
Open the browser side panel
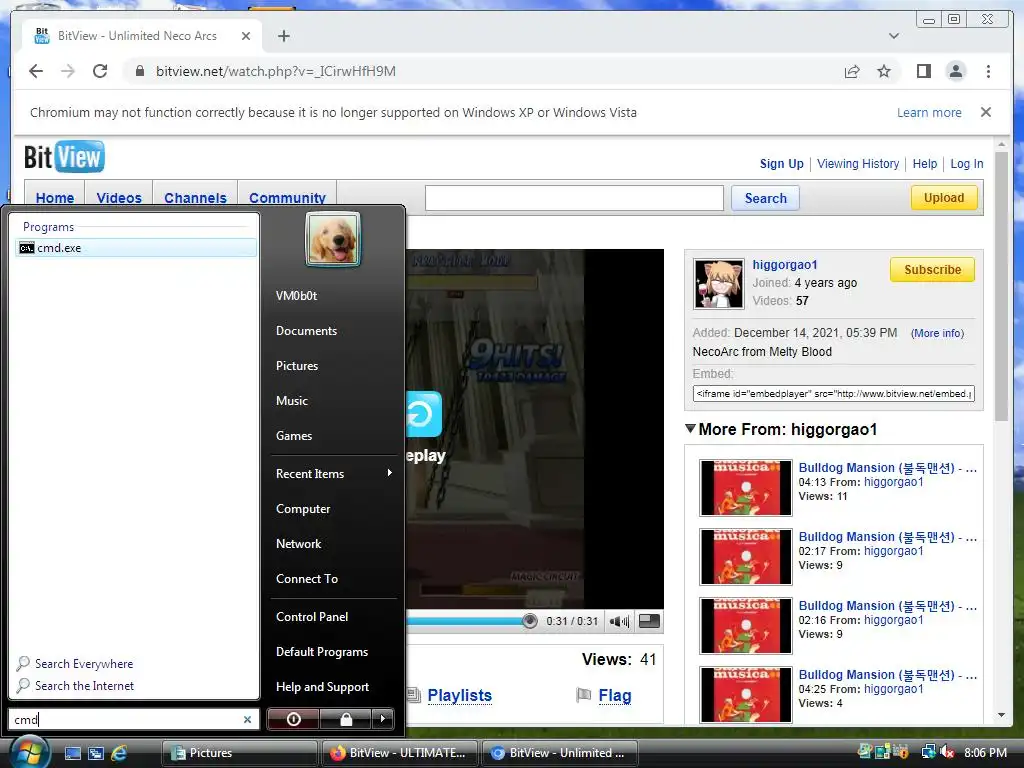click(923, 71)
